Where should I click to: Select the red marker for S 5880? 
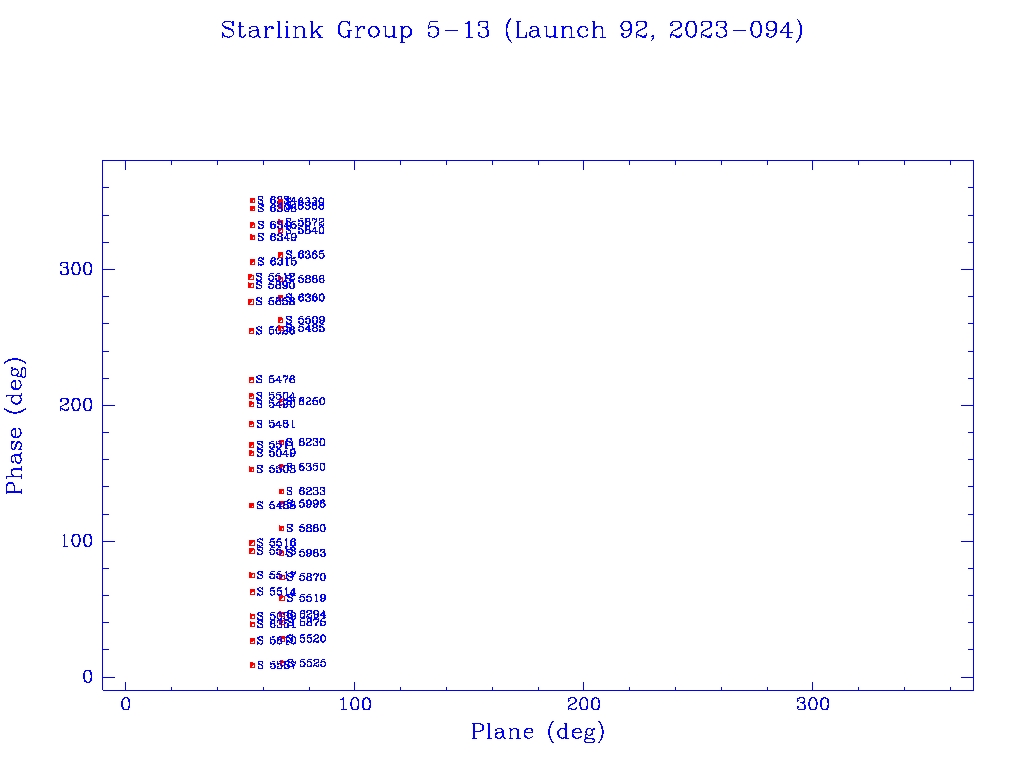281,528
